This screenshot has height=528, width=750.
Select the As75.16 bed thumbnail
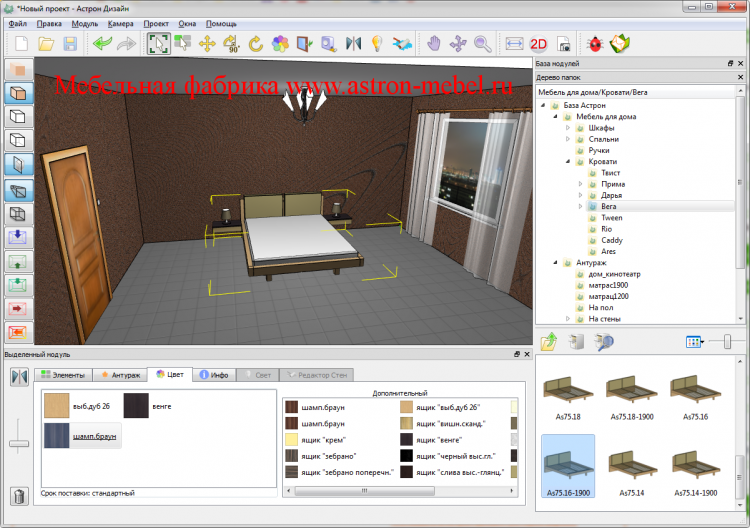pyautogui.click(x=695, y=398)
